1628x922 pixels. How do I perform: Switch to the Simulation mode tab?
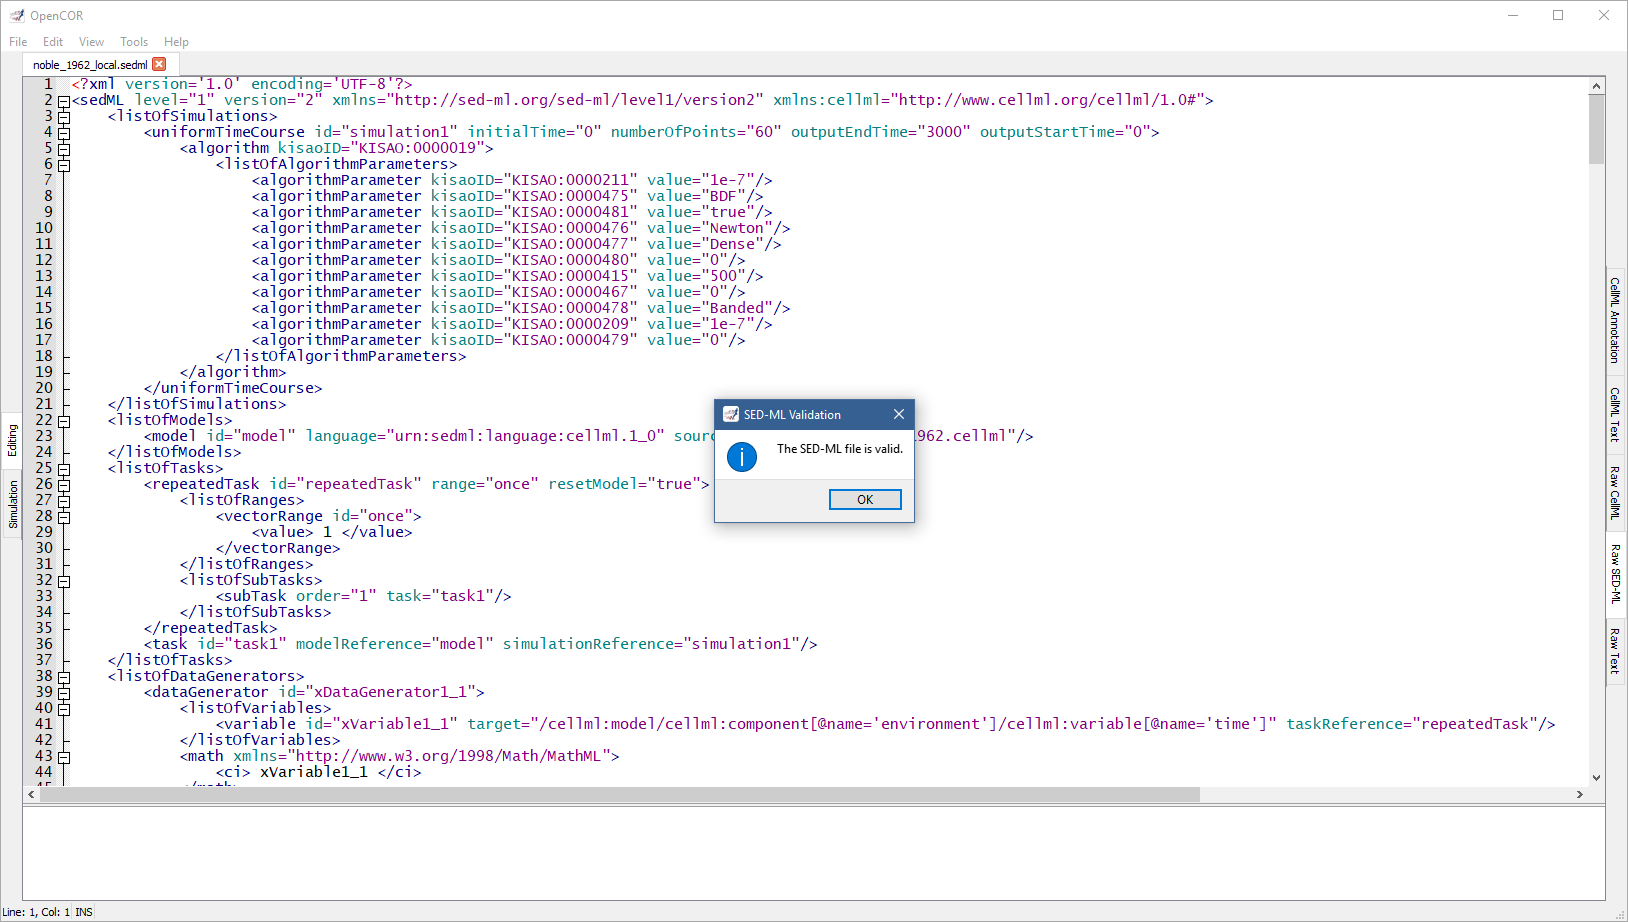pos(13,504)
